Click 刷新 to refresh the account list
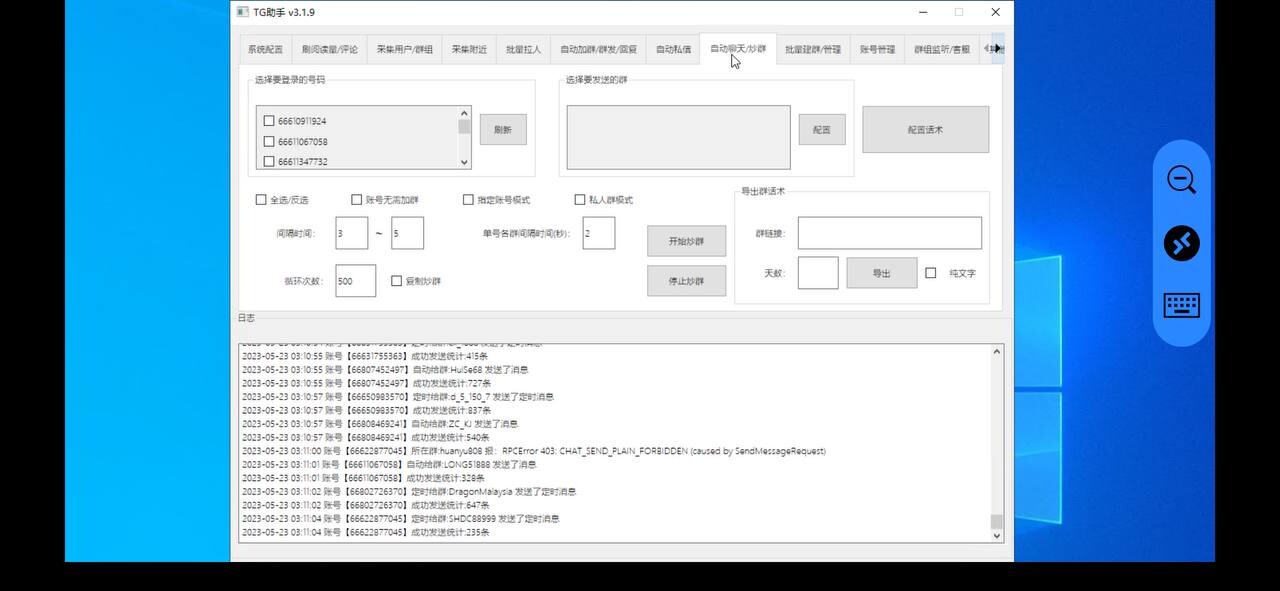This screenshot has width=1280, height=591. pos(503,129)
